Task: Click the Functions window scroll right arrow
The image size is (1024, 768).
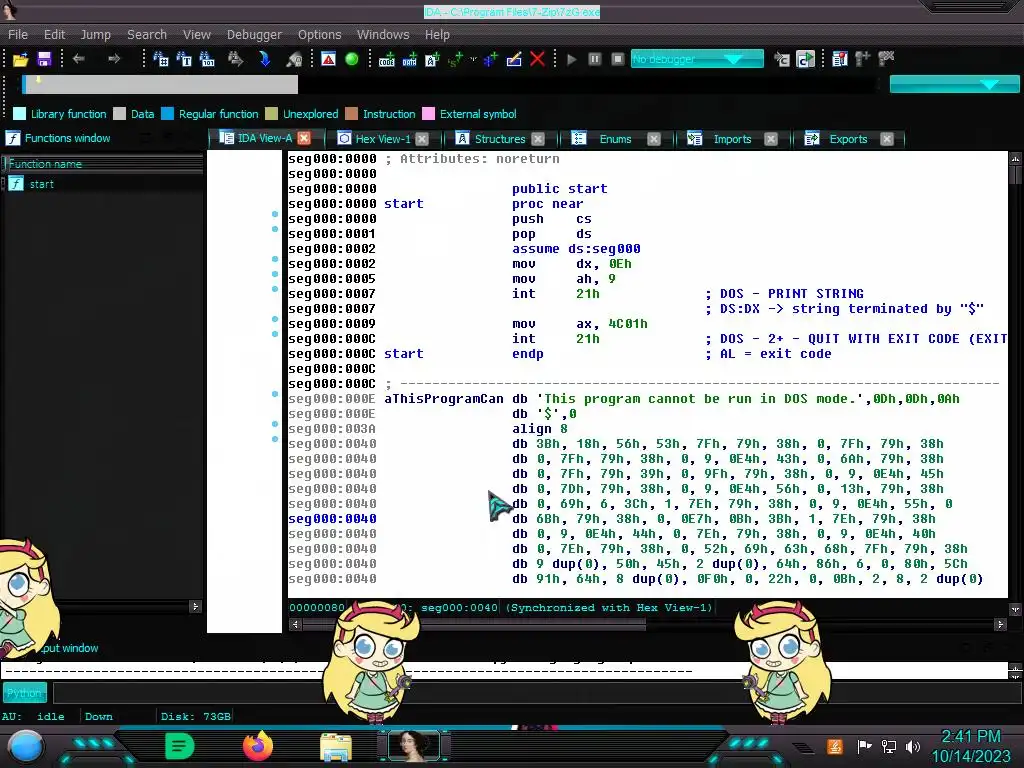Action: tap(195, 607)
